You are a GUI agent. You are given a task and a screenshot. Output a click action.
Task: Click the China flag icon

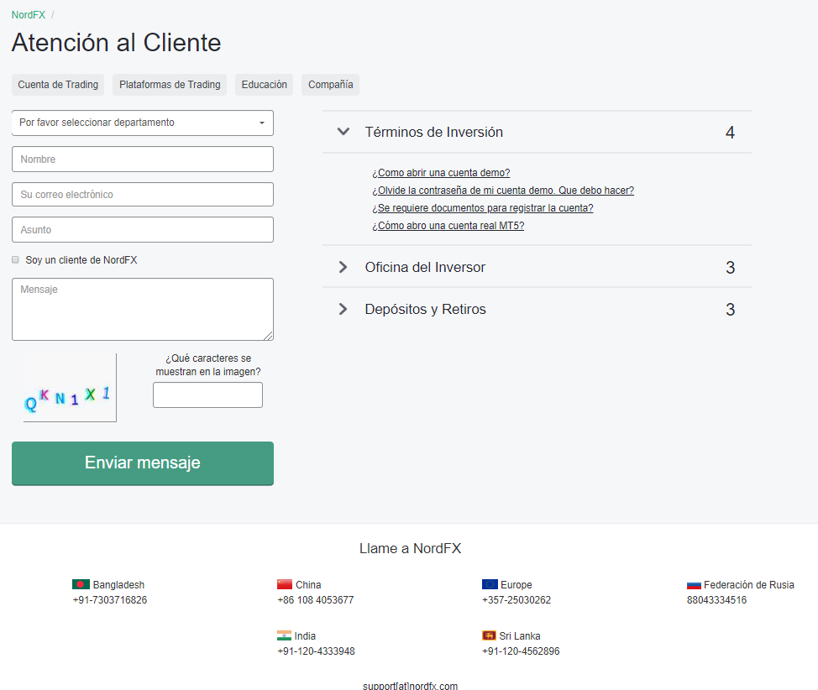[x=285, y=585]
